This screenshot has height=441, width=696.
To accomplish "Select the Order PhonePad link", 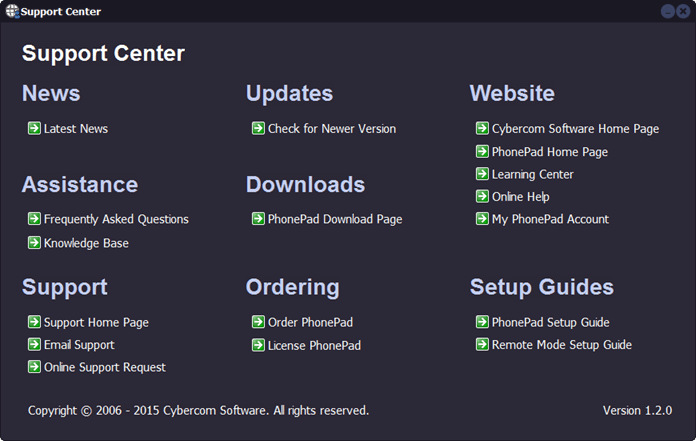I will [310, 322].
